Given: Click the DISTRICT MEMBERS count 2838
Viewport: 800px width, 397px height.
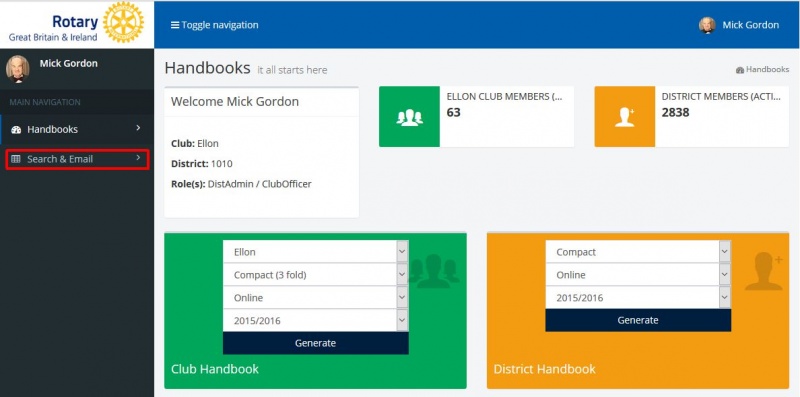Looking at the screenshot, I should [676, 113].
